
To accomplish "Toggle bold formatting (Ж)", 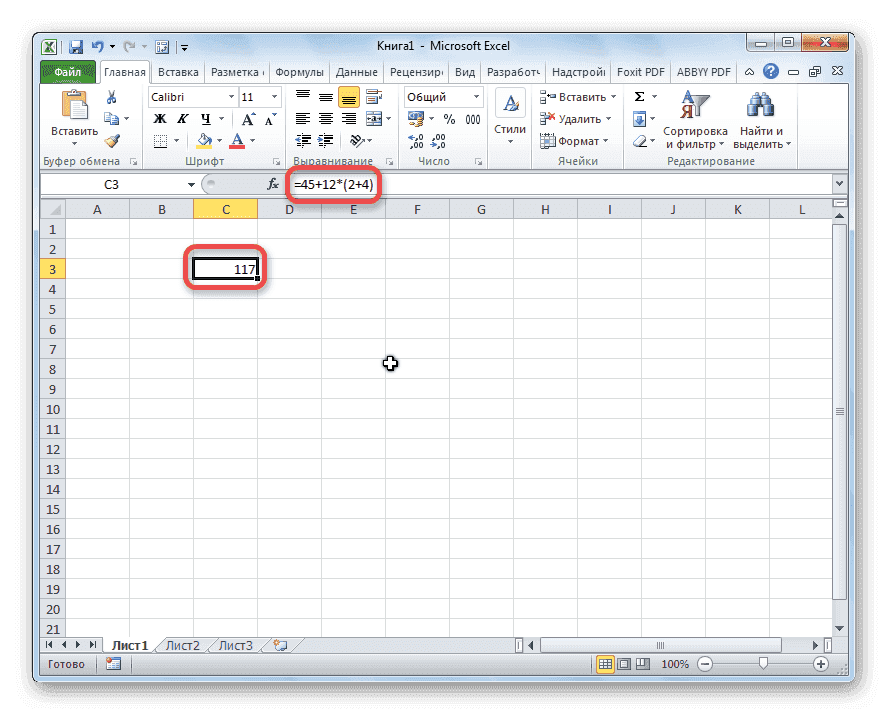I will pyautogui.click(x=160, y=118).
